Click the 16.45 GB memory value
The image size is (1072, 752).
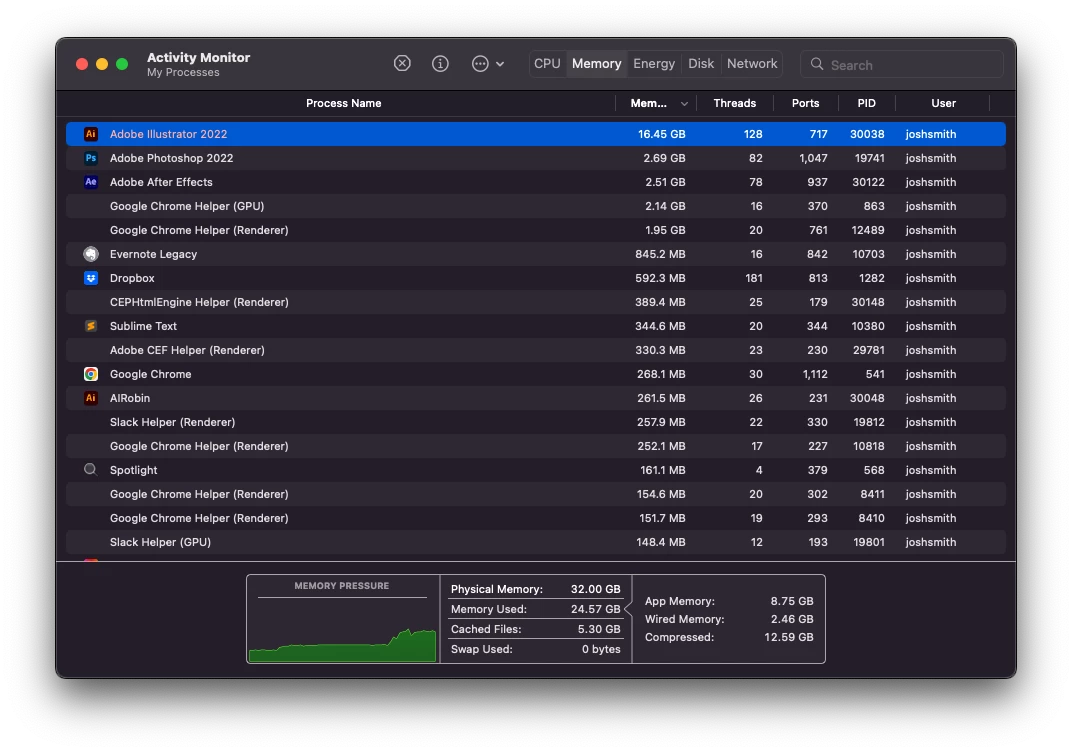click(x=661, y=134)
